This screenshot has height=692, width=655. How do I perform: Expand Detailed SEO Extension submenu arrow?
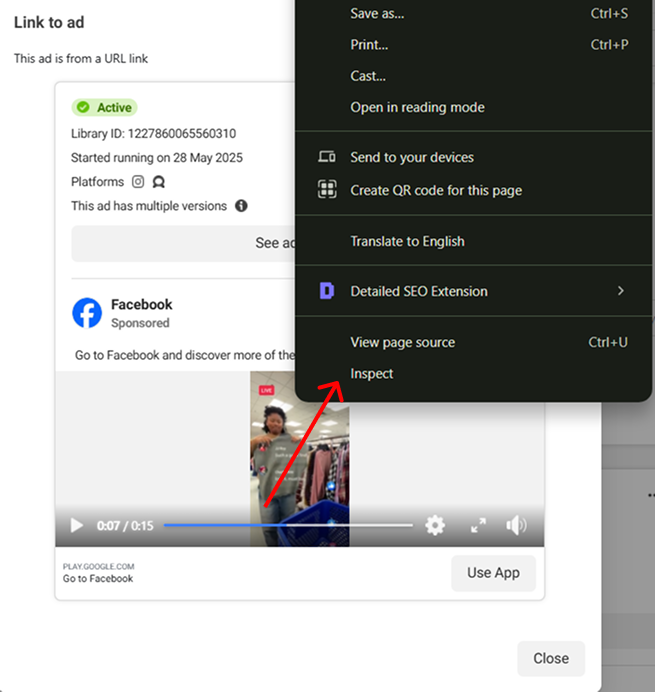coord(621,291)
